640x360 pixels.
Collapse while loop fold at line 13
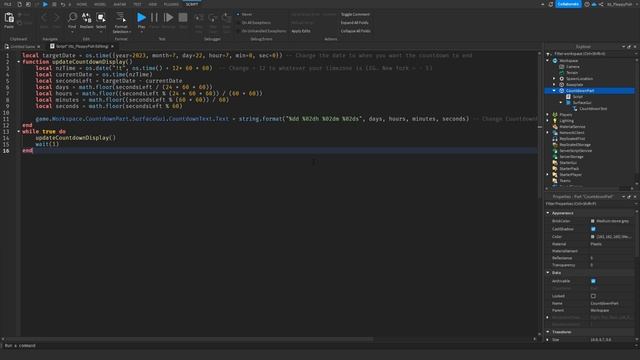[18, 131]
